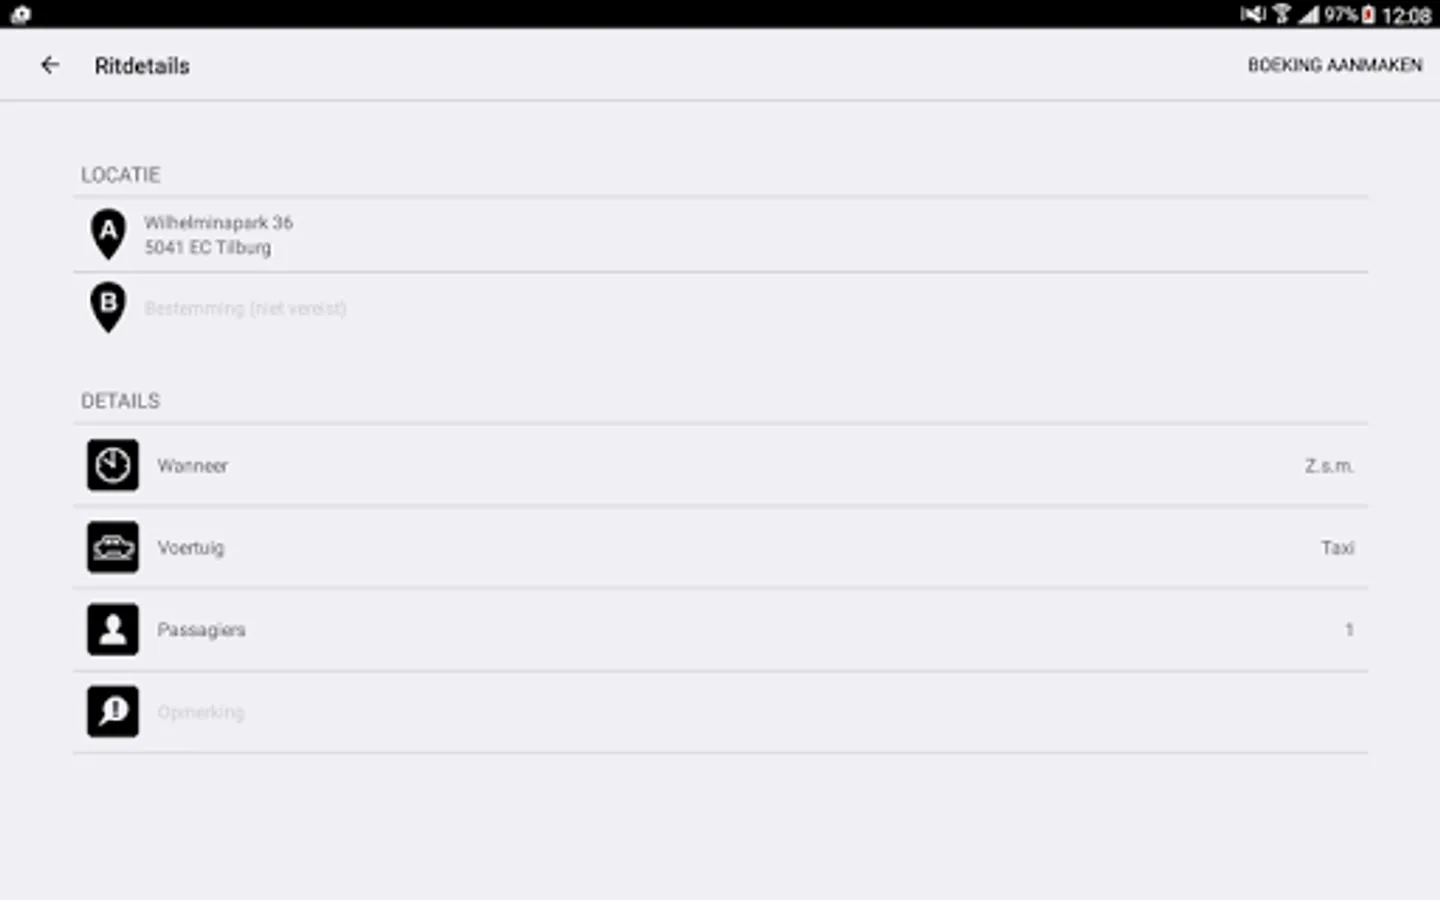This screenshot has height=900, width=1440.
Task: Change the Taxi vehicle type value
Action: tap(1337, 548)
